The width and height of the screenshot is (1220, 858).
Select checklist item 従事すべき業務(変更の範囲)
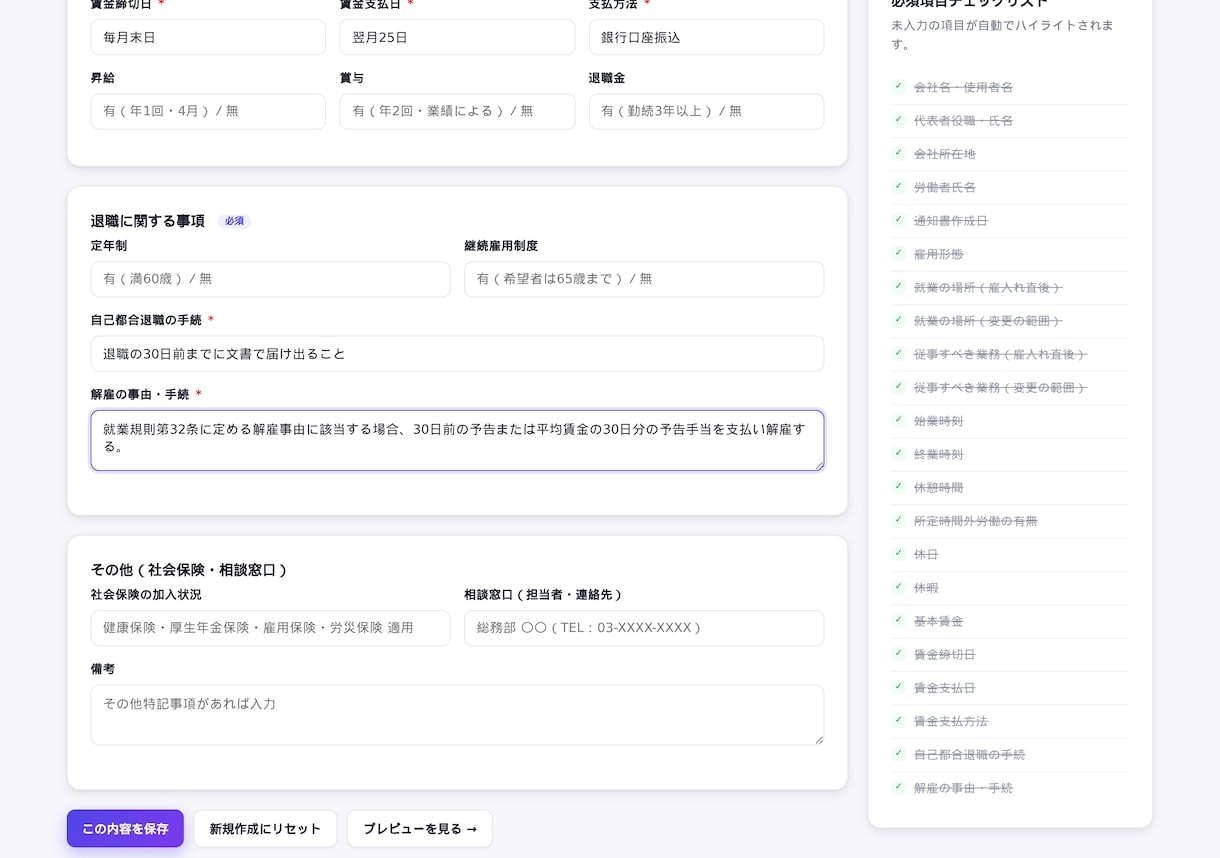(1010, 388)
